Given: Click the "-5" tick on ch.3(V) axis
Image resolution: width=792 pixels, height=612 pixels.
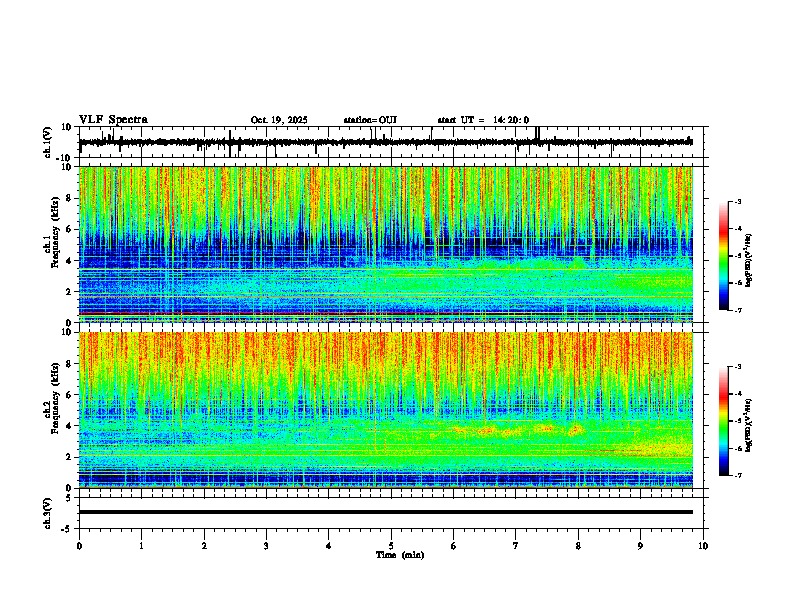Looking at the screenshot, I should point(67,529).
